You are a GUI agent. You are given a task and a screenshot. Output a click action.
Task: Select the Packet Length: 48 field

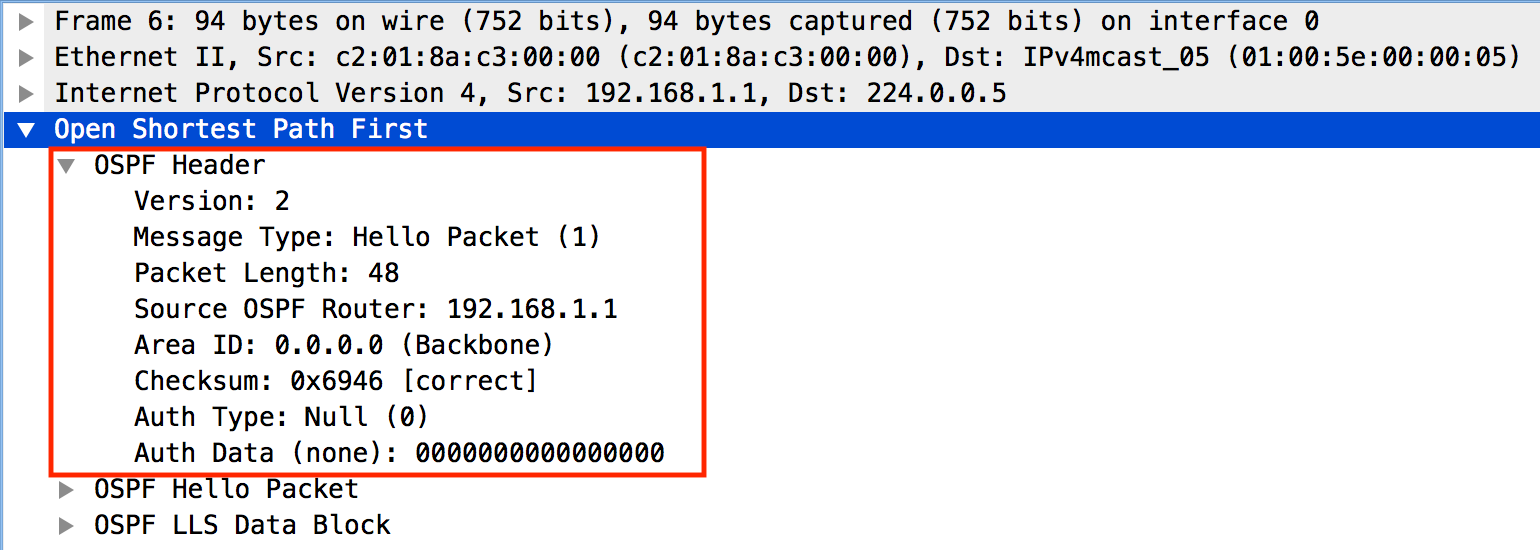click(267, 273)
